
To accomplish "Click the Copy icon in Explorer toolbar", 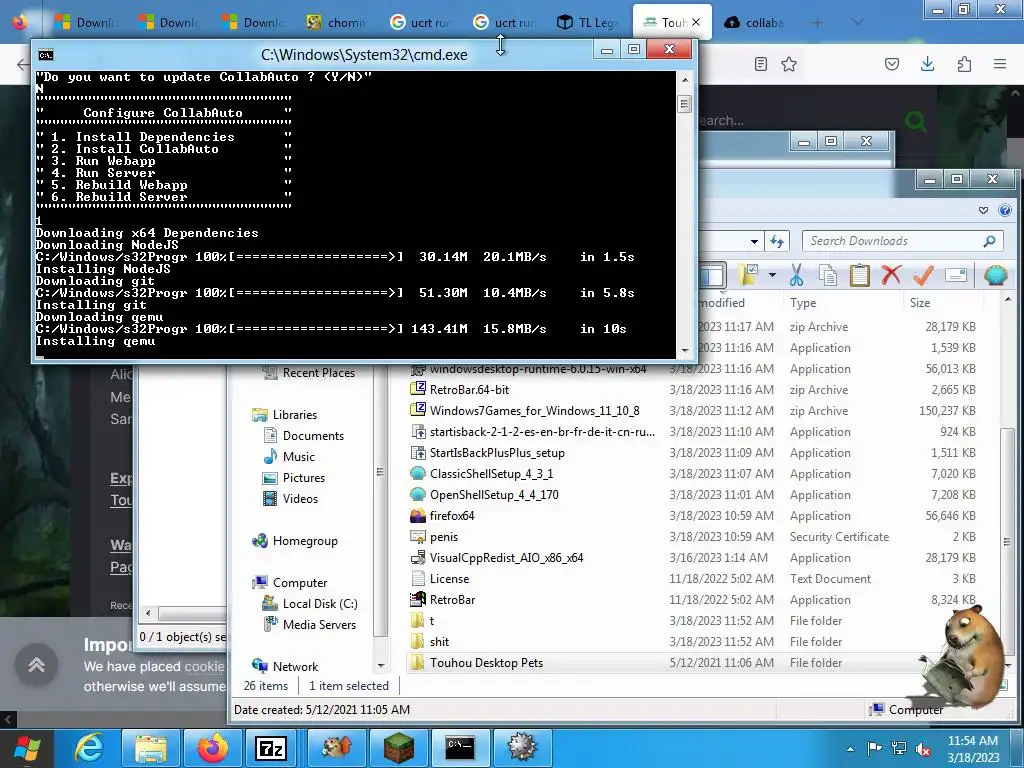I will tap(827, 275).
